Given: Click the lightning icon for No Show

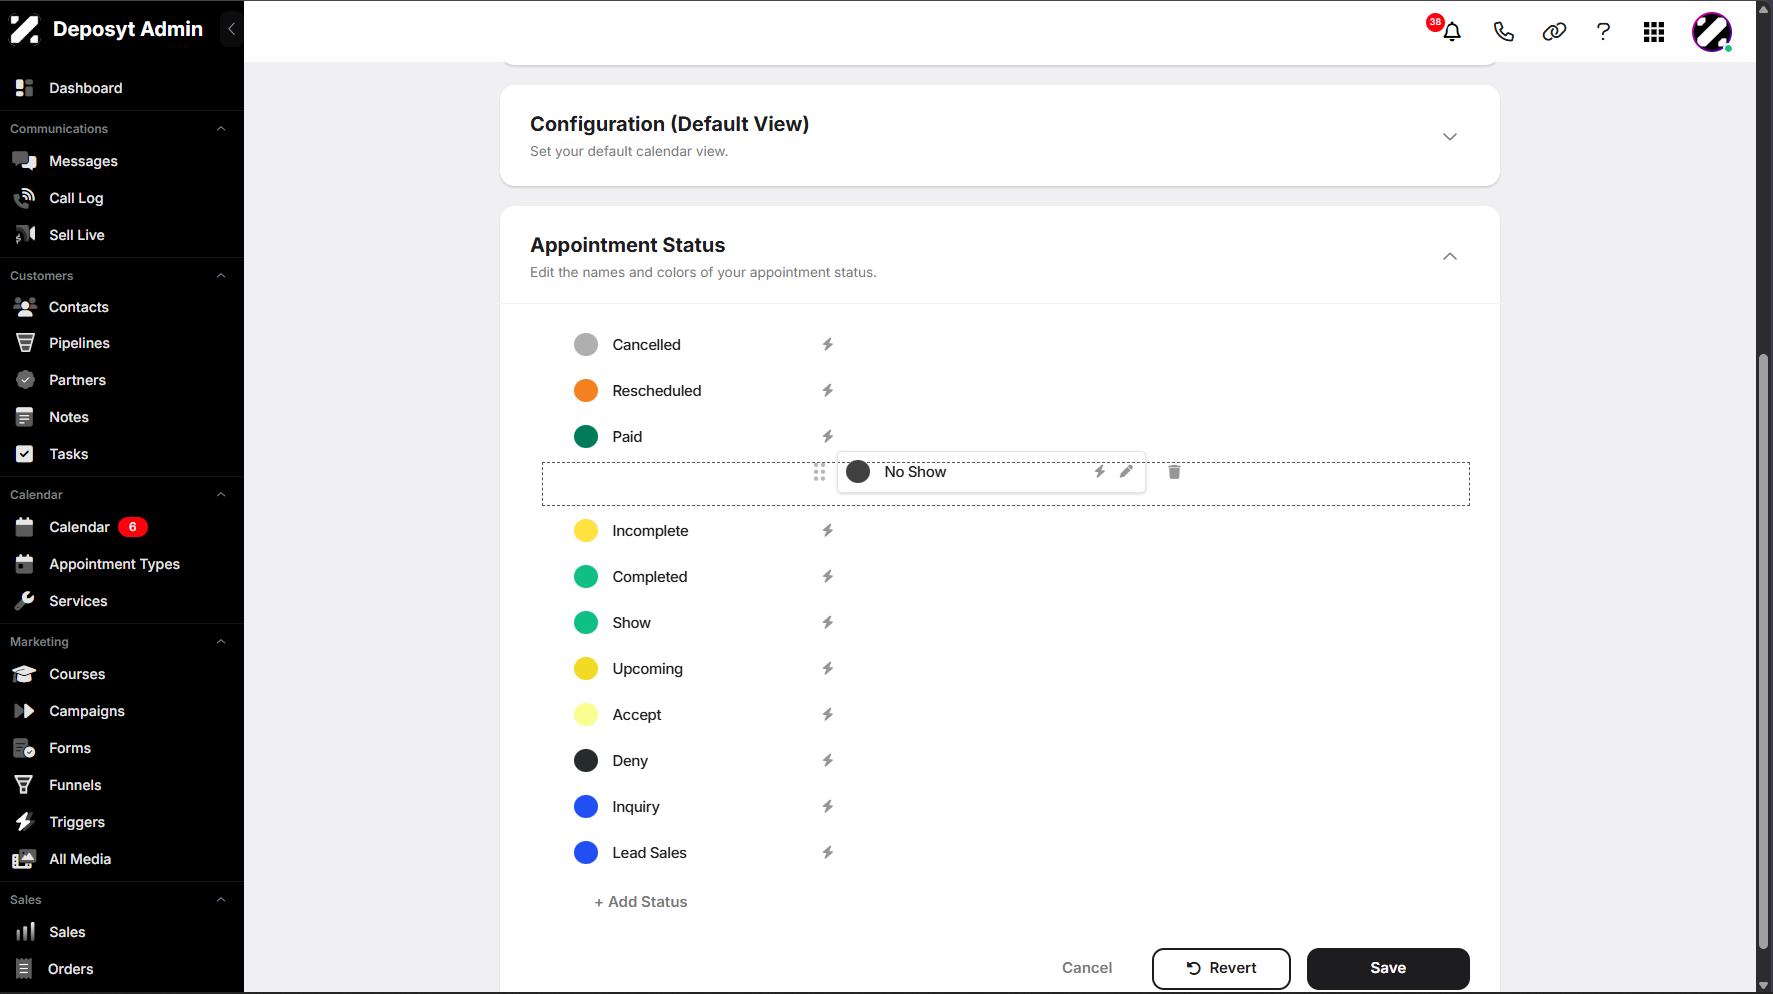Looking at the screenshot, I should [1099, 472].
